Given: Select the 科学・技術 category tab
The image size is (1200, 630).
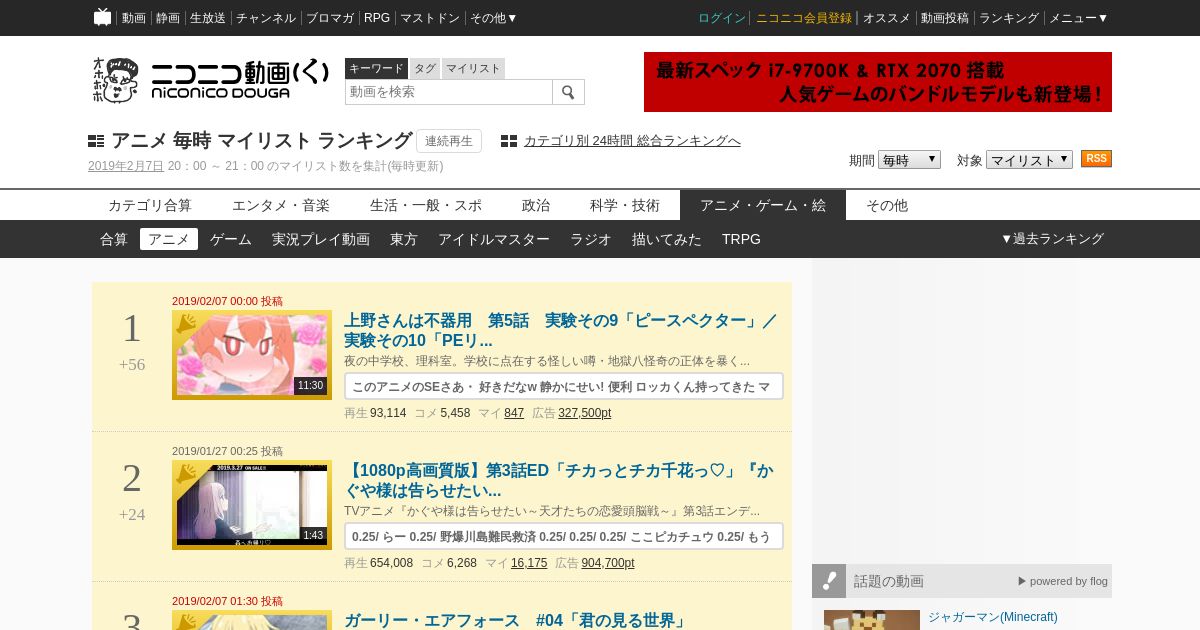Looking at the screenshot, I should [625, 205].
